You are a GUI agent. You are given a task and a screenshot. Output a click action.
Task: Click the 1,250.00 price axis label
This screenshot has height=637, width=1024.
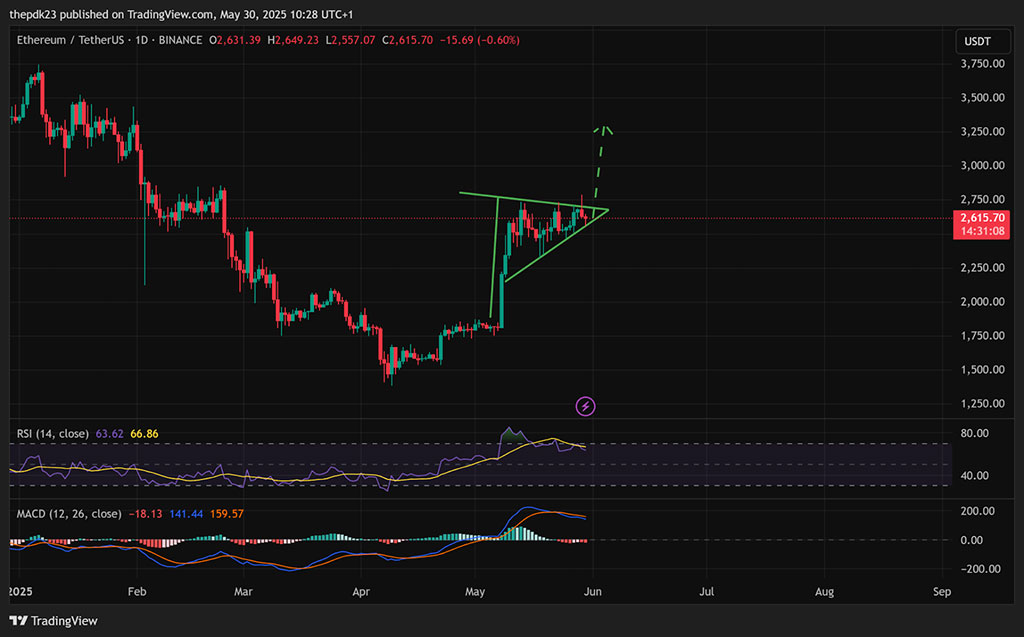982,403
